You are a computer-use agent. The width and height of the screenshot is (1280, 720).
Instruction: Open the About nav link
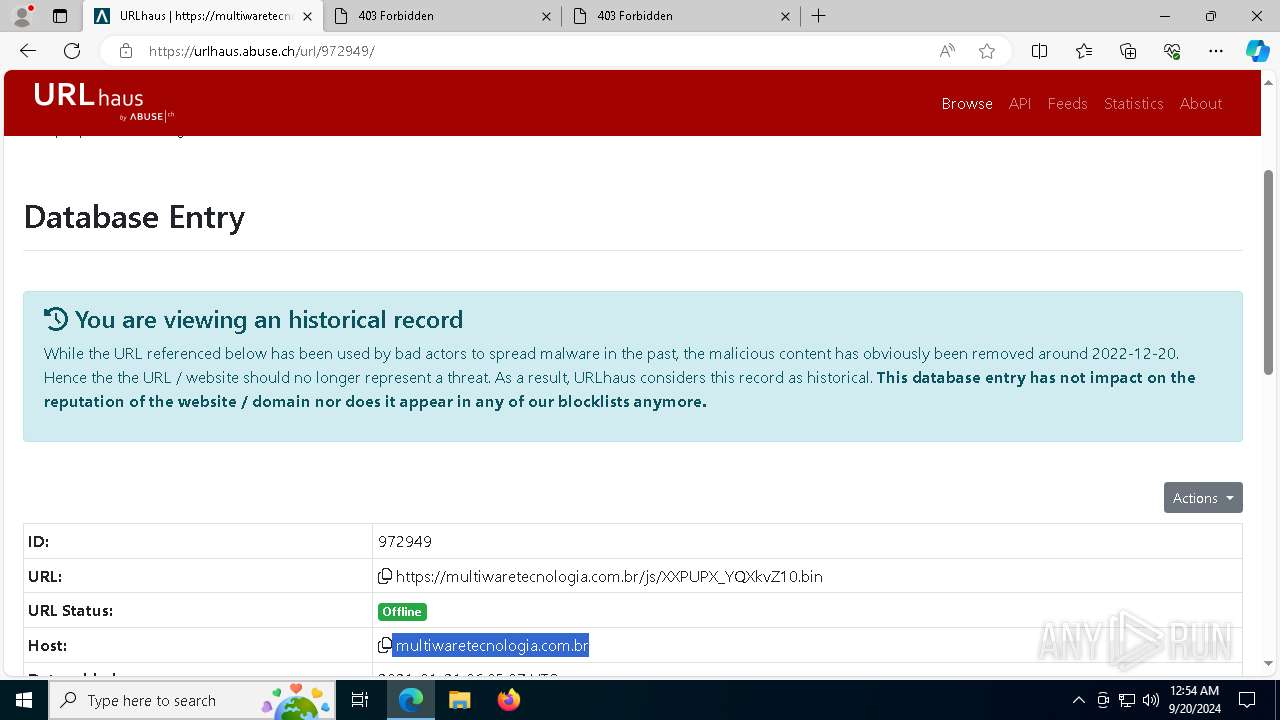[x=1201, y=104]
